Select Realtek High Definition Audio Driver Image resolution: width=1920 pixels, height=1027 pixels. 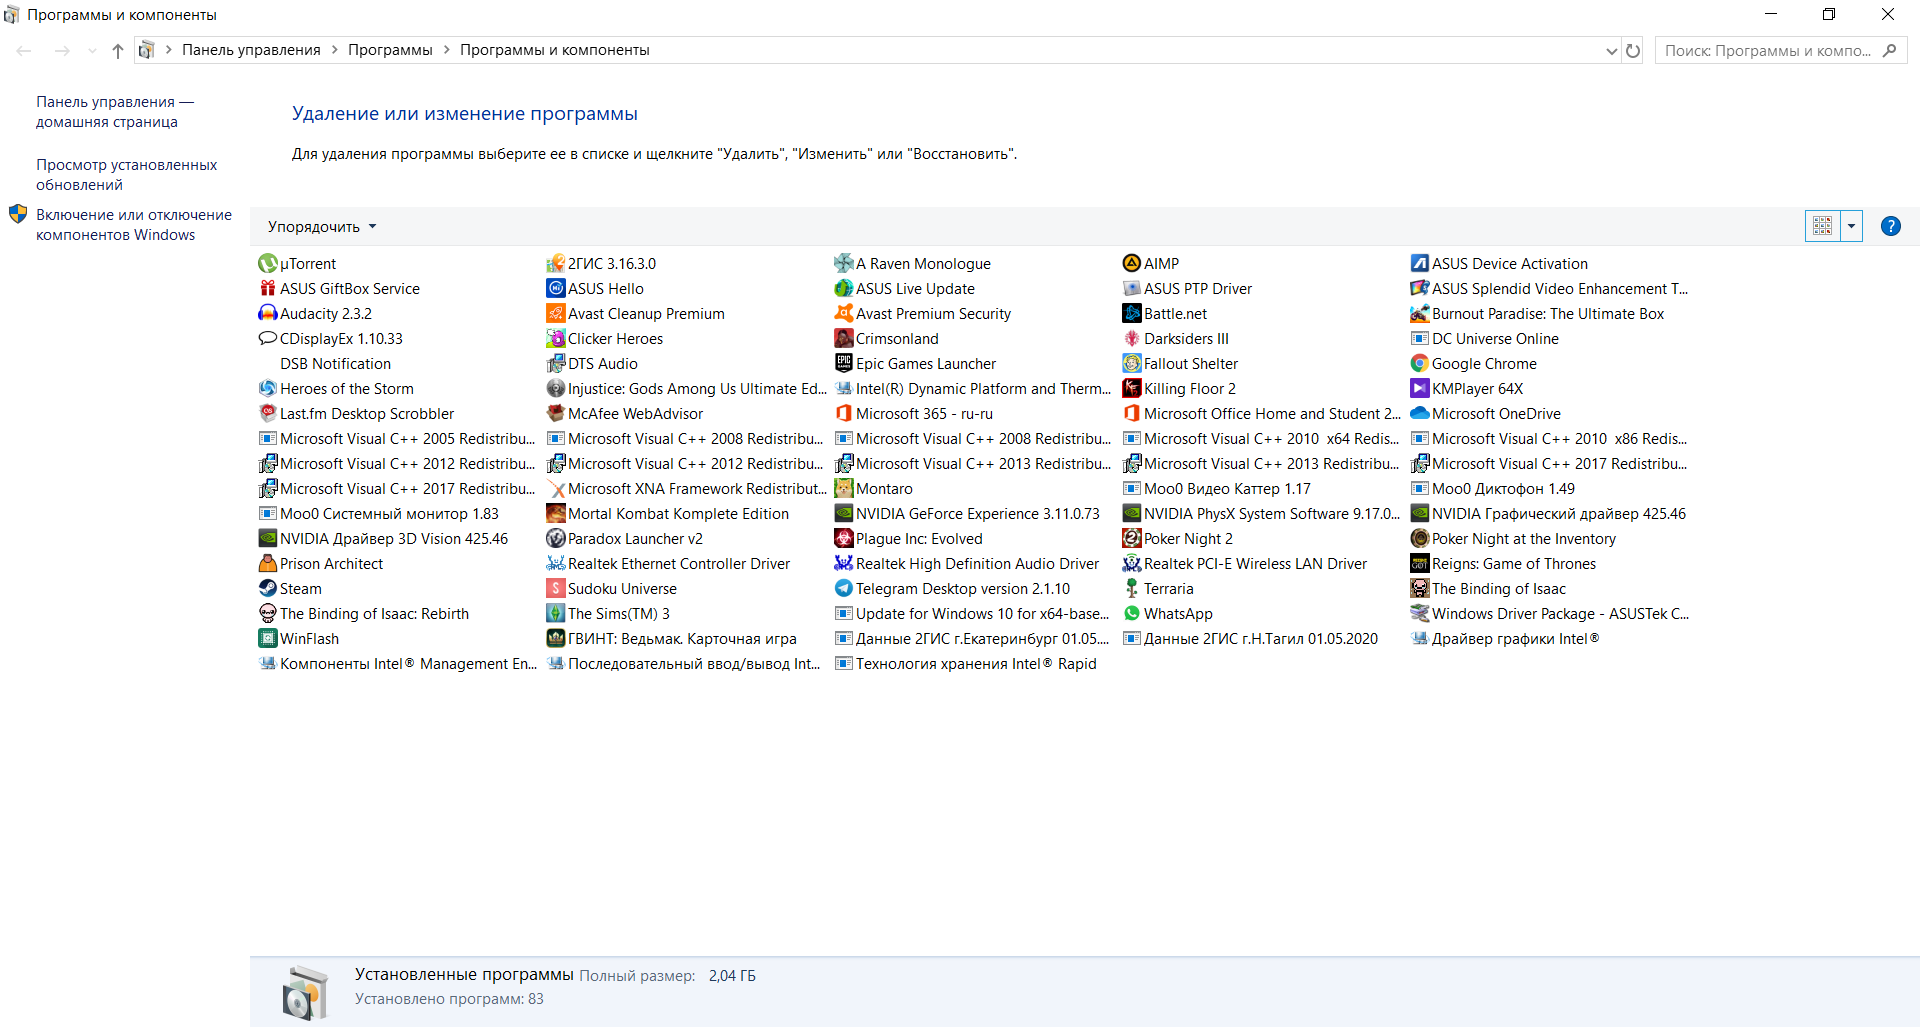967,564
